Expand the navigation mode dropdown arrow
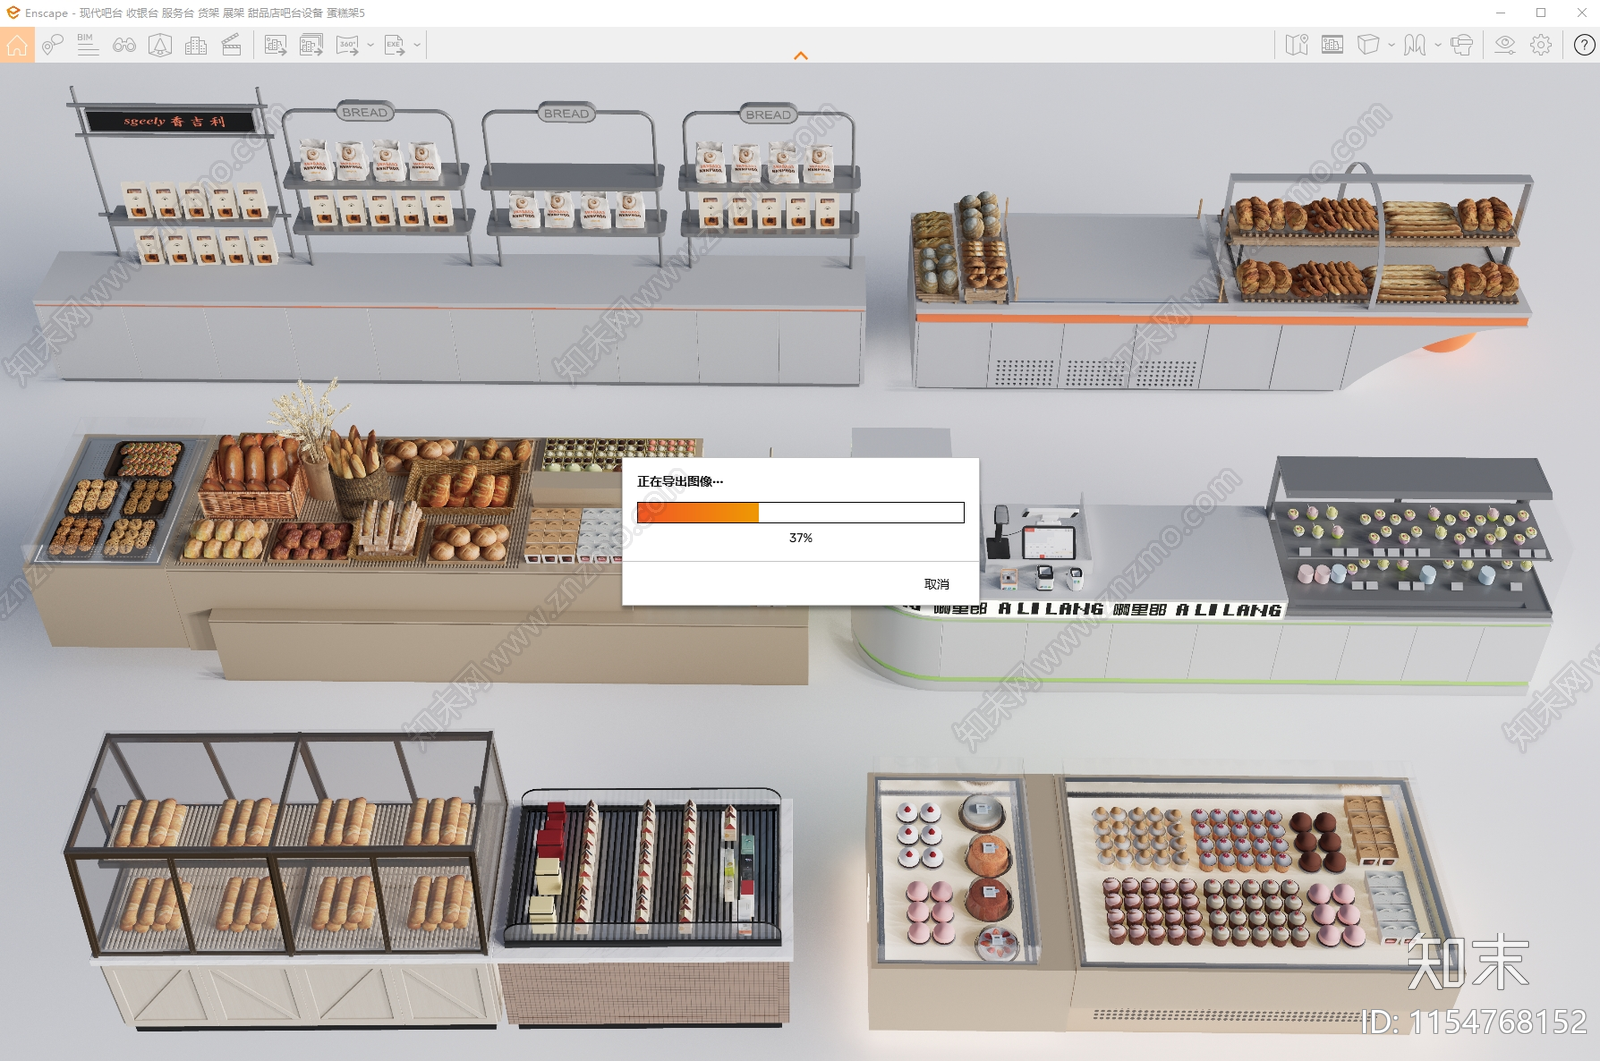The height and width of the screenshot is (1061, 1600). tap(1438, 45)
